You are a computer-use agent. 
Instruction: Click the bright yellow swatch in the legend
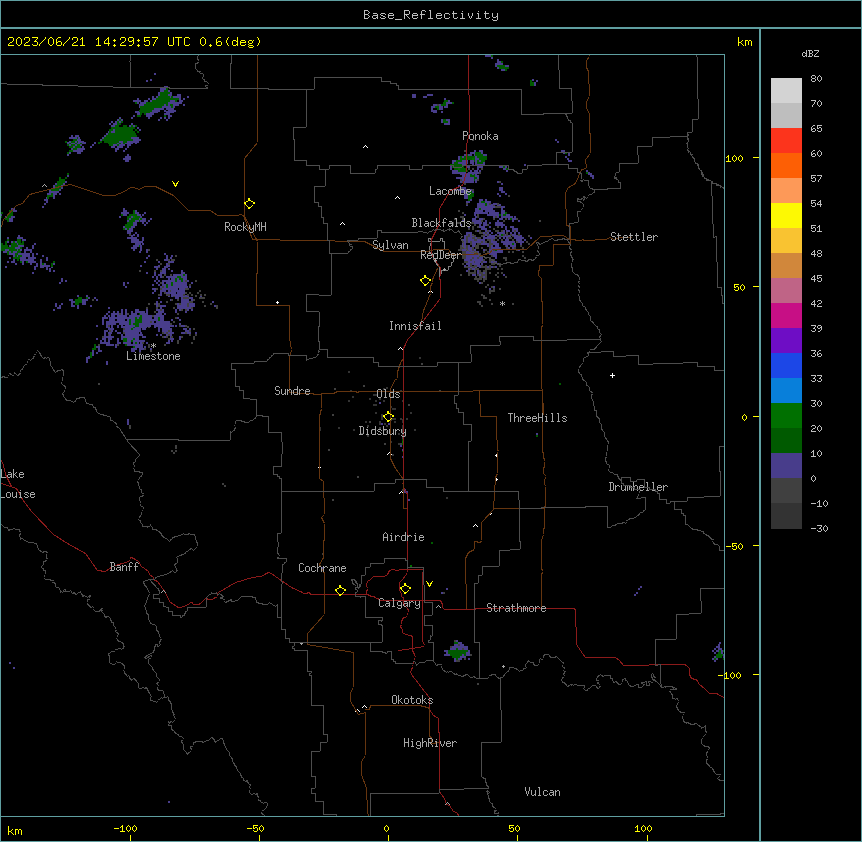(x=786, y=215)
